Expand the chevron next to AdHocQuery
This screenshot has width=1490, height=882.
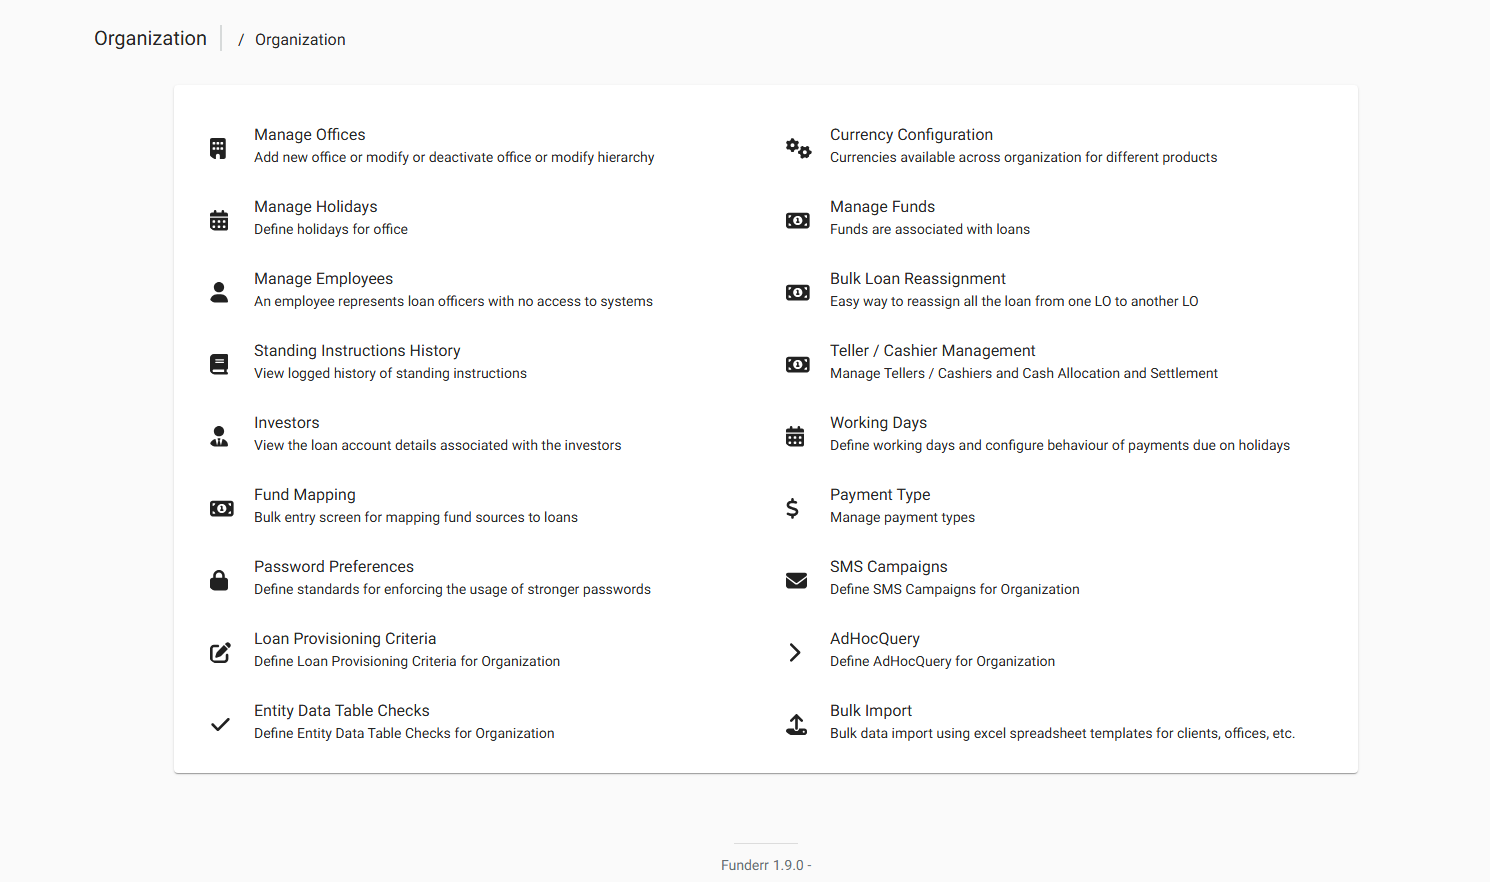coord(794,652)
